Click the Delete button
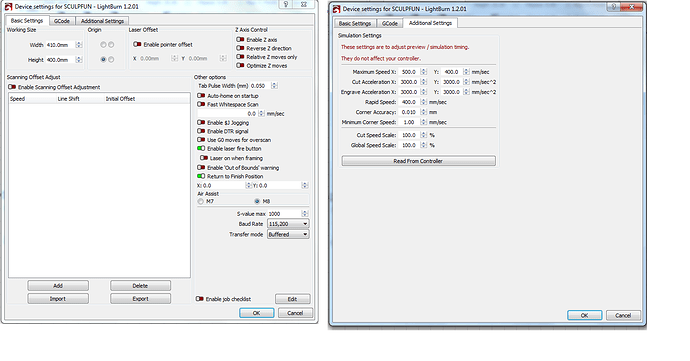This screenshot has width=690, height=361. pyautogui.click(x=140, y=286)
